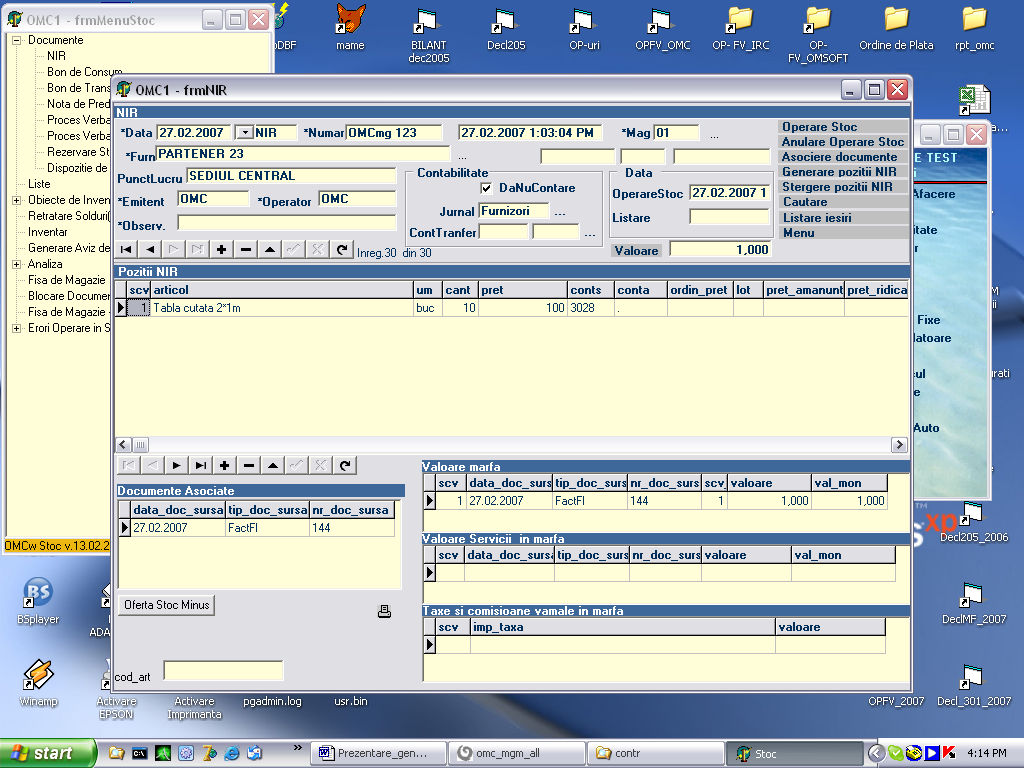Open the Windows start menu
Image resolution: width=1024 pixels, height=768 pixels.
click(x=47, y=753)
